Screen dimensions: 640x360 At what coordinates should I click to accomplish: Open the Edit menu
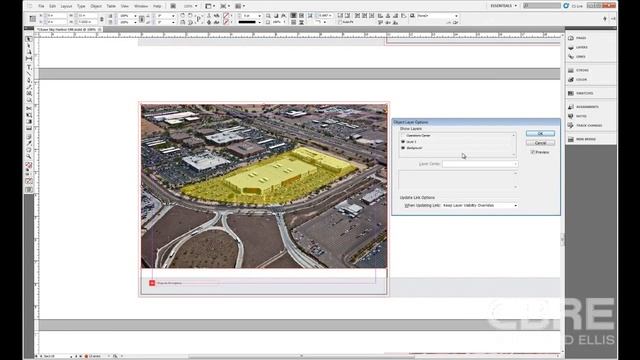click(52, 6)
